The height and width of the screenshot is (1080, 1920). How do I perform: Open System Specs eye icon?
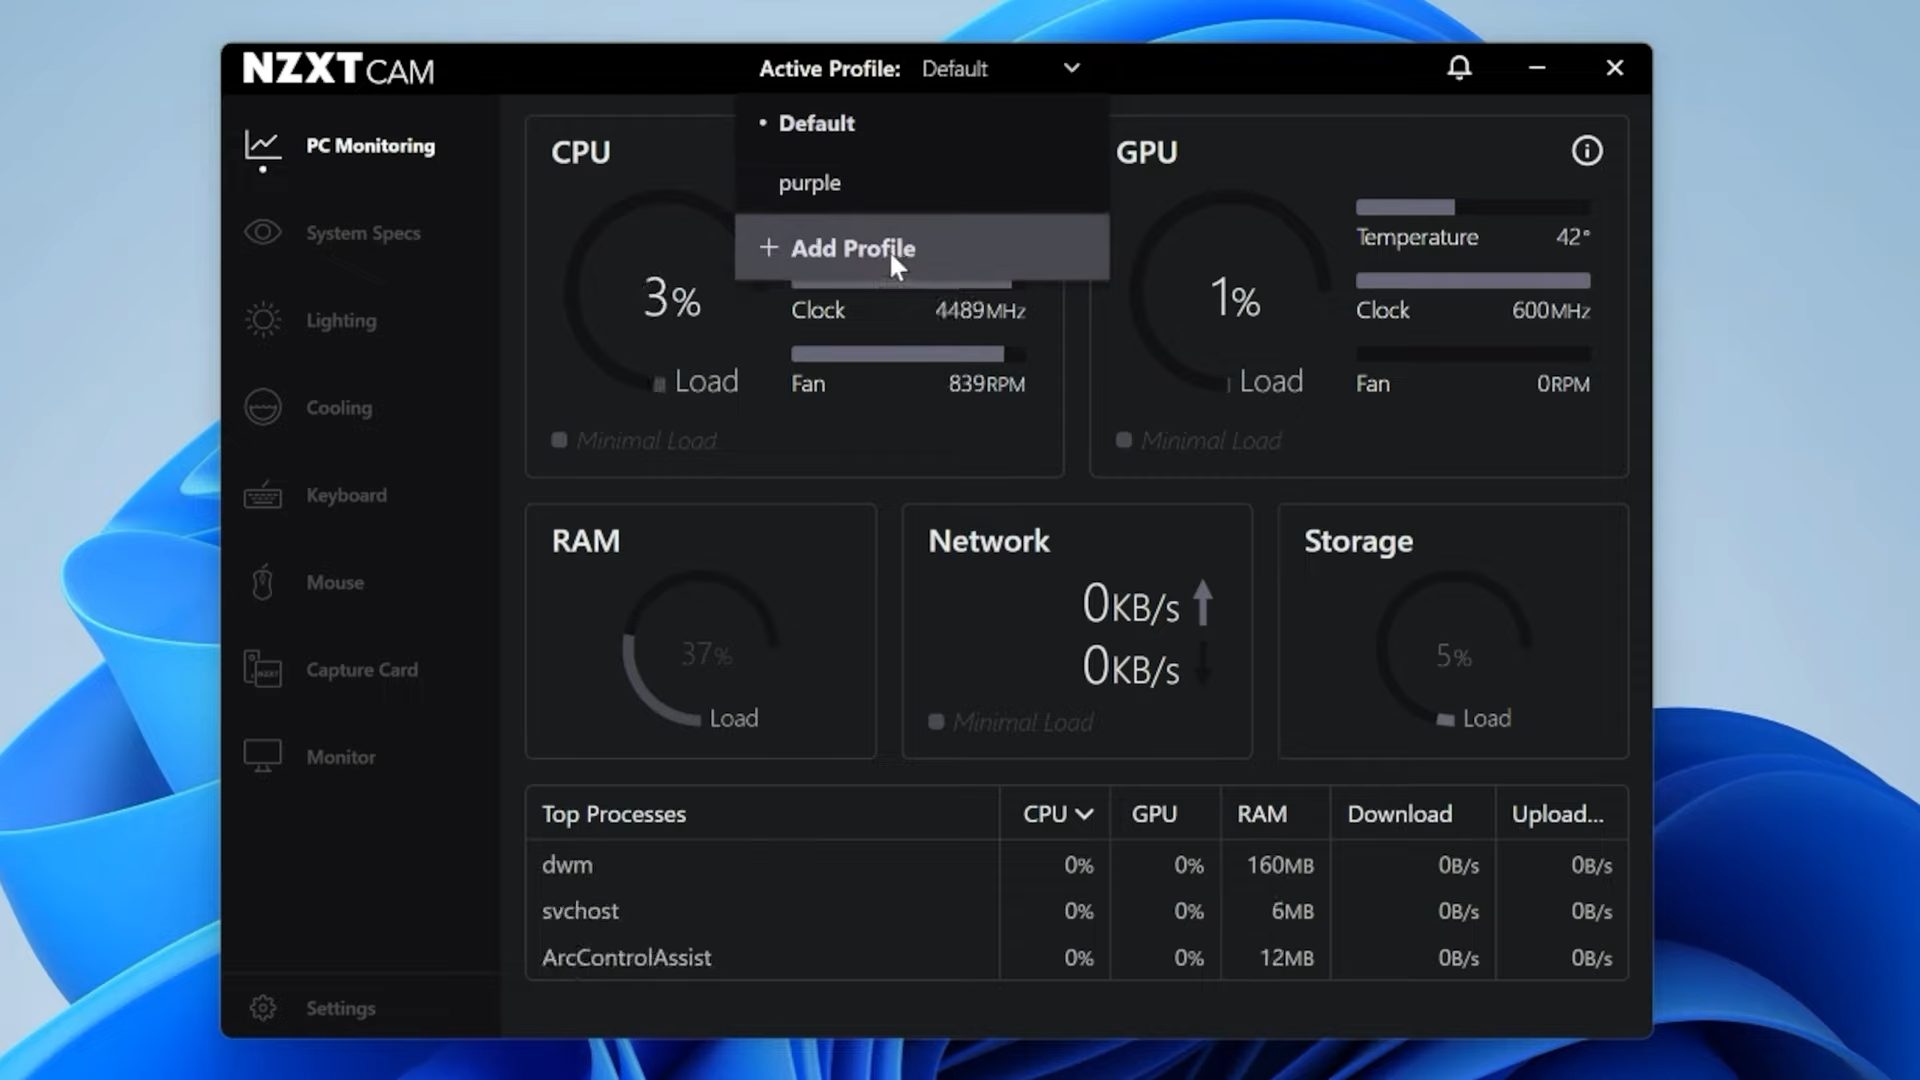click(263, 233)
